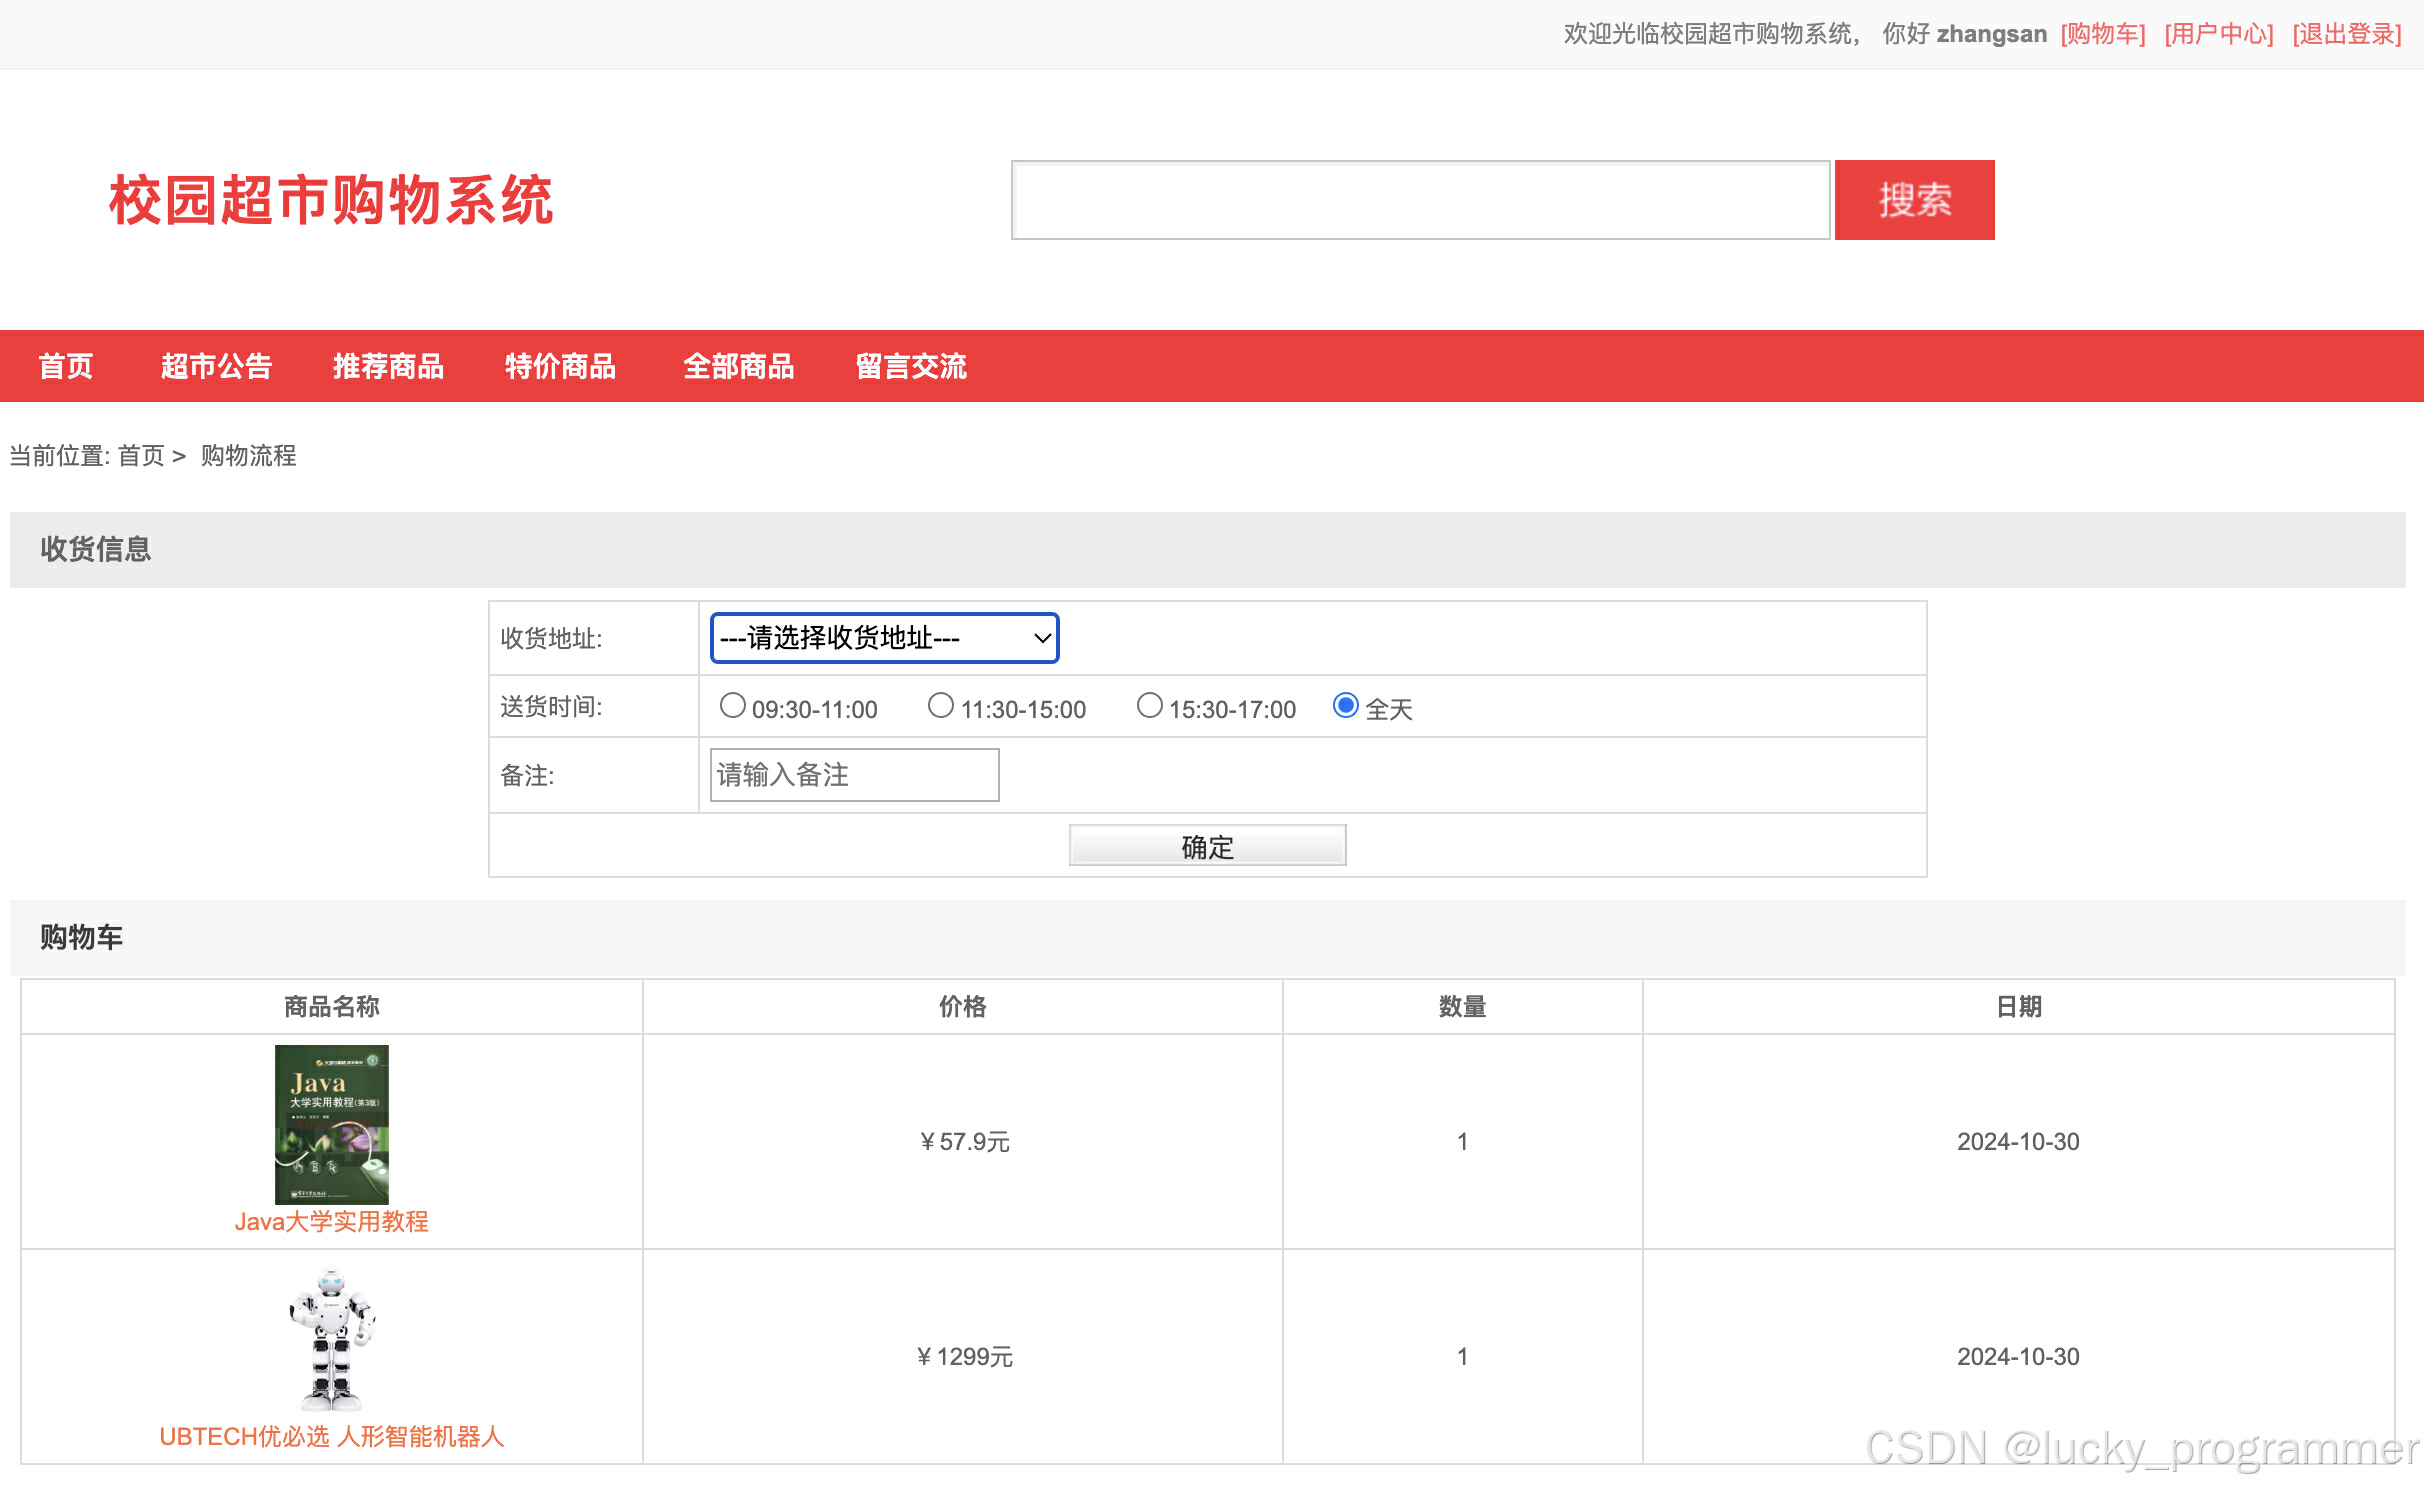Viewport: 2424px width, 1488px height.
Task: Switch to the 推荐商品 nav tab
Action: pyautogui.click(x=388, y=367)
